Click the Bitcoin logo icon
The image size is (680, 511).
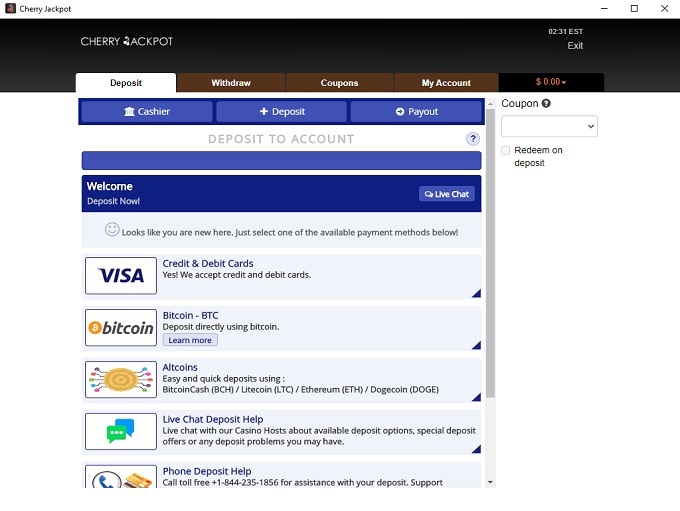tap(121, 328)
